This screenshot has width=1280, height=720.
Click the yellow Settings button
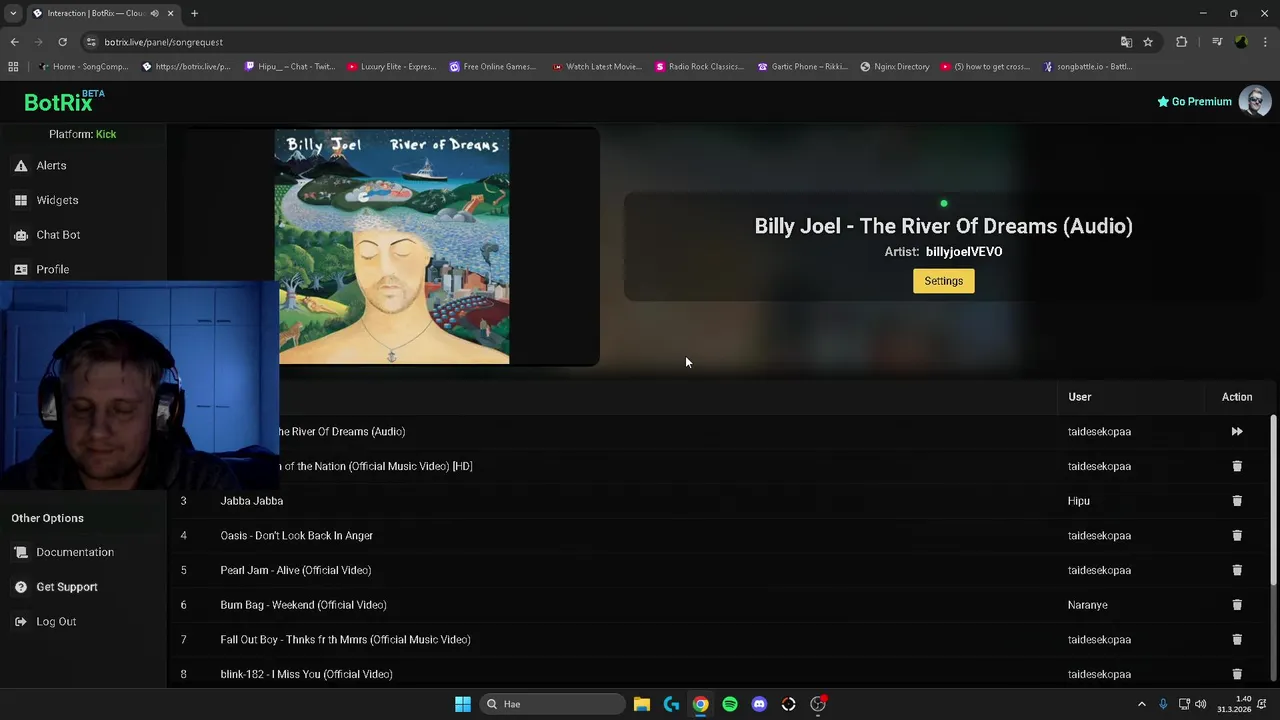943,281
